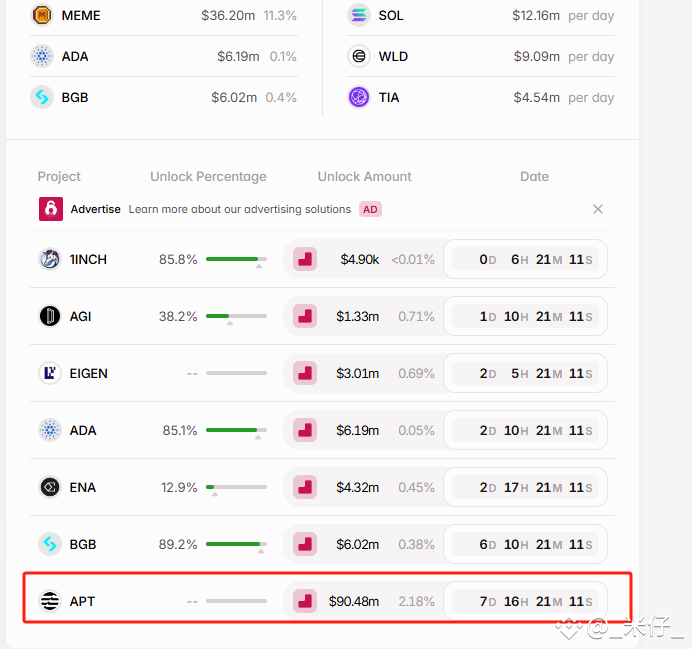Open the 1INCH project name

click(88, 259)
